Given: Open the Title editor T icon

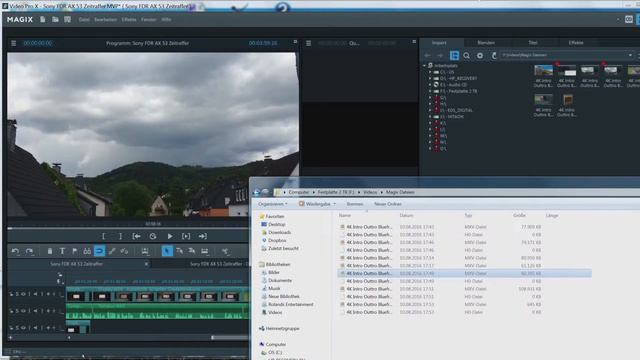Looking at the screenshot, I should [62, 251].
